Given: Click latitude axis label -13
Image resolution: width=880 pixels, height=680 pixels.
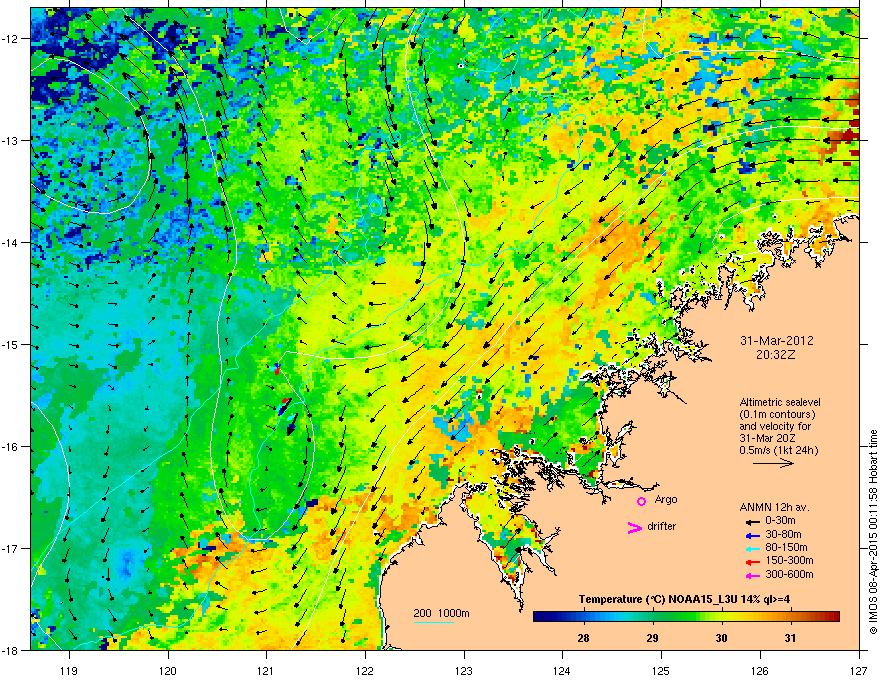Looking at the screenshot, I should click(x=11, y=141).
